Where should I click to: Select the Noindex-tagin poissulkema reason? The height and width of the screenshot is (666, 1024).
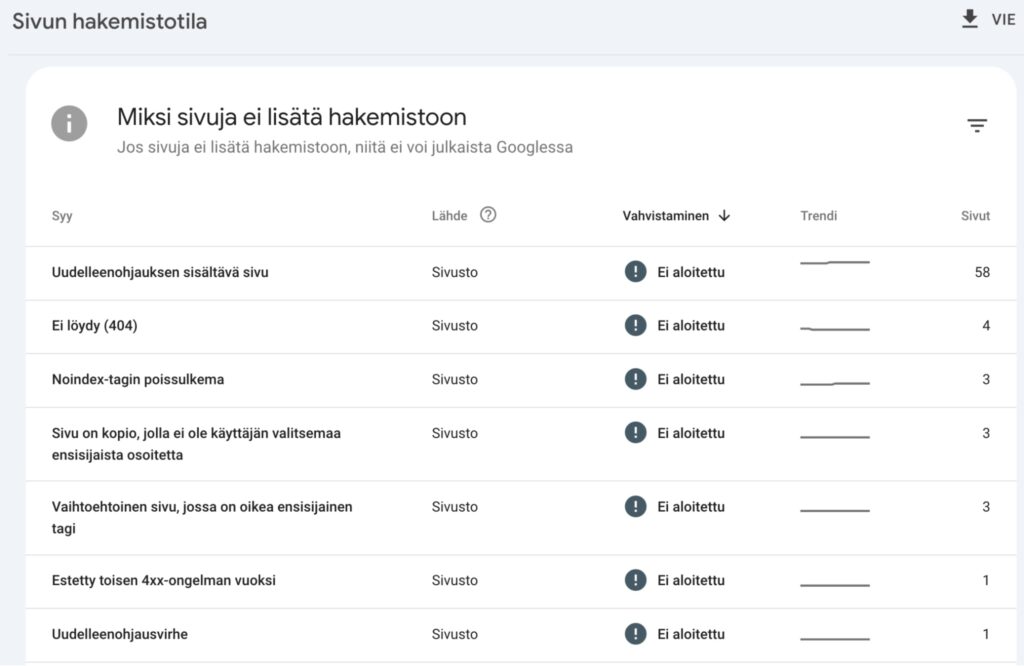tap(138, 380)
